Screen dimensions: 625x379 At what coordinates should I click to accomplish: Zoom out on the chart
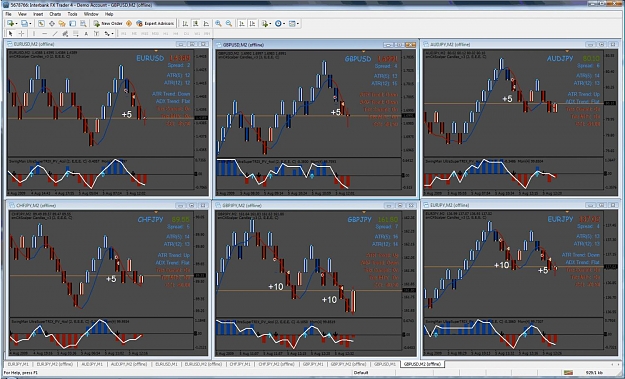pos(229,24)
